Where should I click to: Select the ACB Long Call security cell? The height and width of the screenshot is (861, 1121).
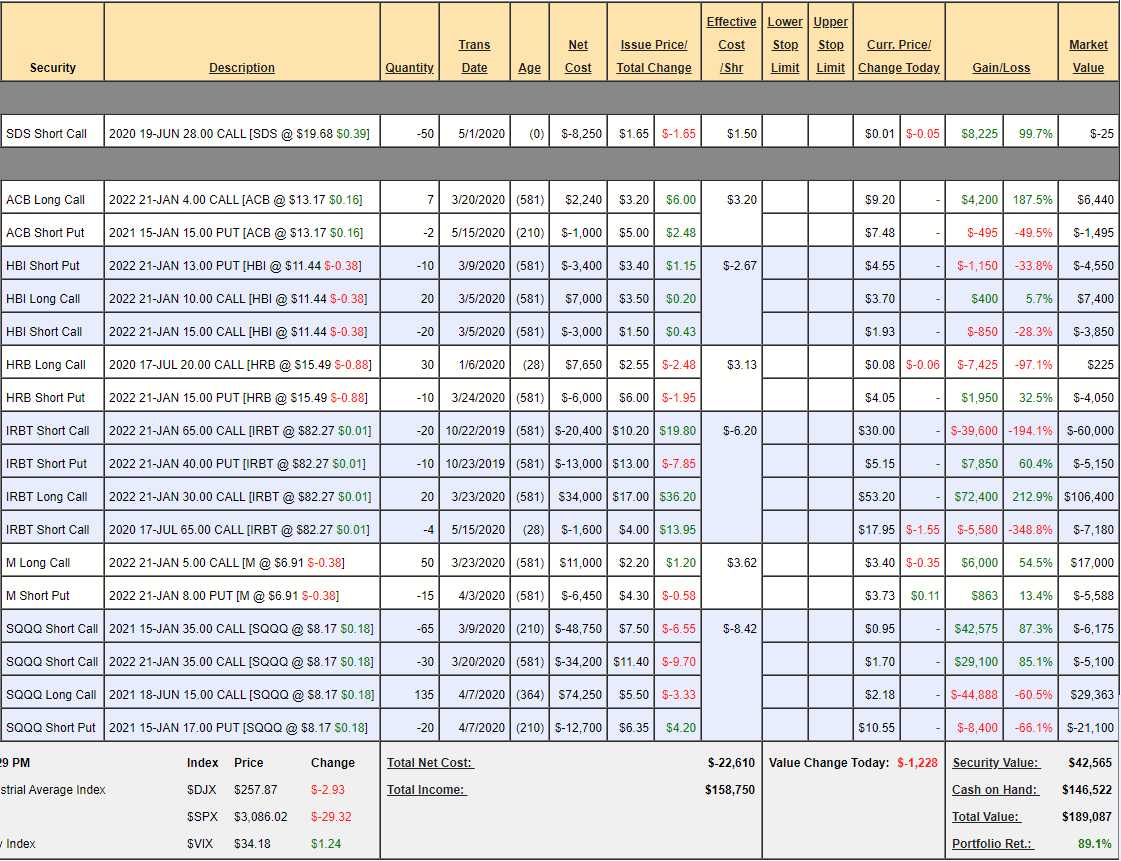(x=46, y=200)
